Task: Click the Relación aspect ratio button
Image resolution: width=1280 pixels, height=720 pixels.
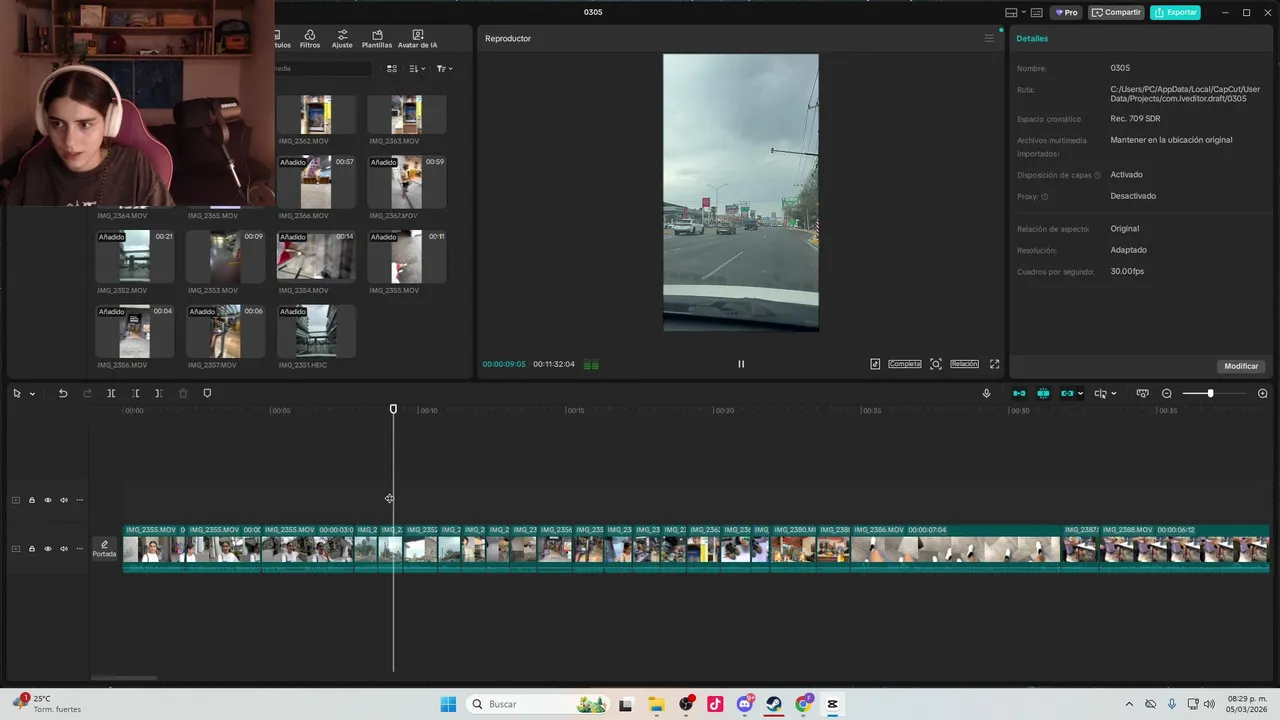Action: pos(964,364)
